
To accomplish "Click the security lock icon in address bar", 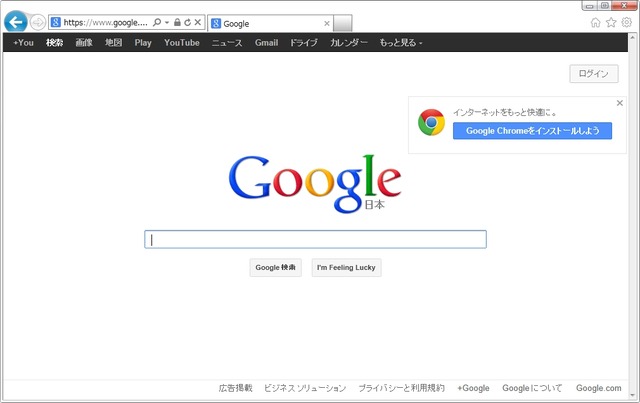I will click(x=177, y=22).
